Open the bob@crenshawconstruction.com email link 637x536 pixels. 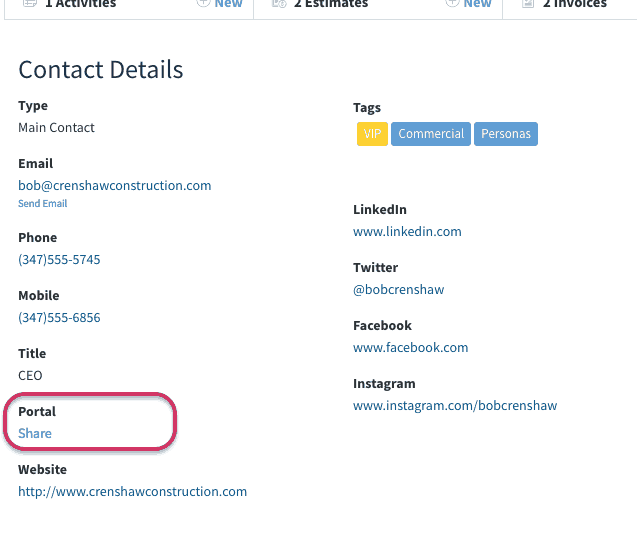tap(115, 186)
